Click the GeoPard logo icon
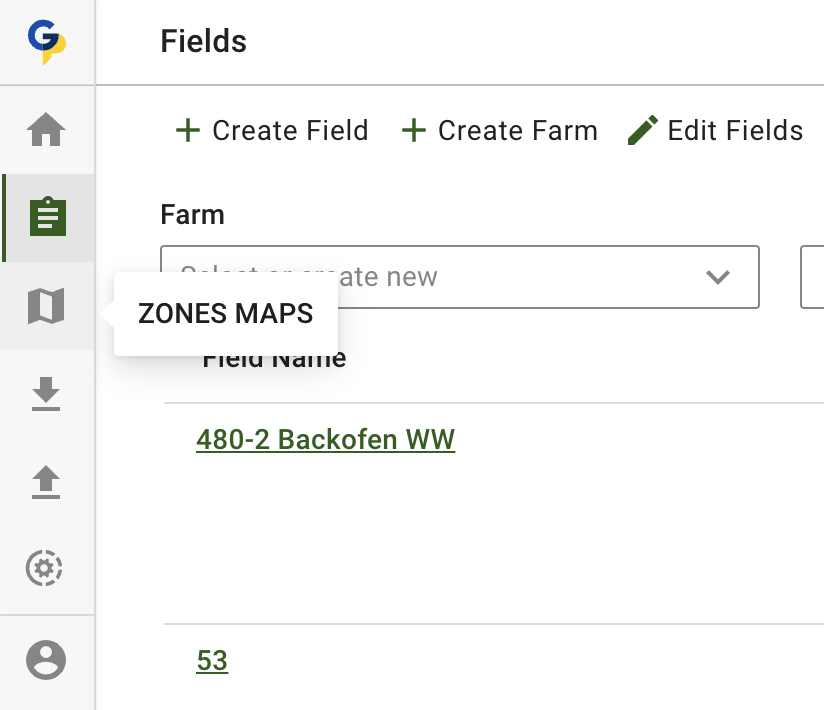Viewport: 824px width, 710px height. [x=46, y=43]
